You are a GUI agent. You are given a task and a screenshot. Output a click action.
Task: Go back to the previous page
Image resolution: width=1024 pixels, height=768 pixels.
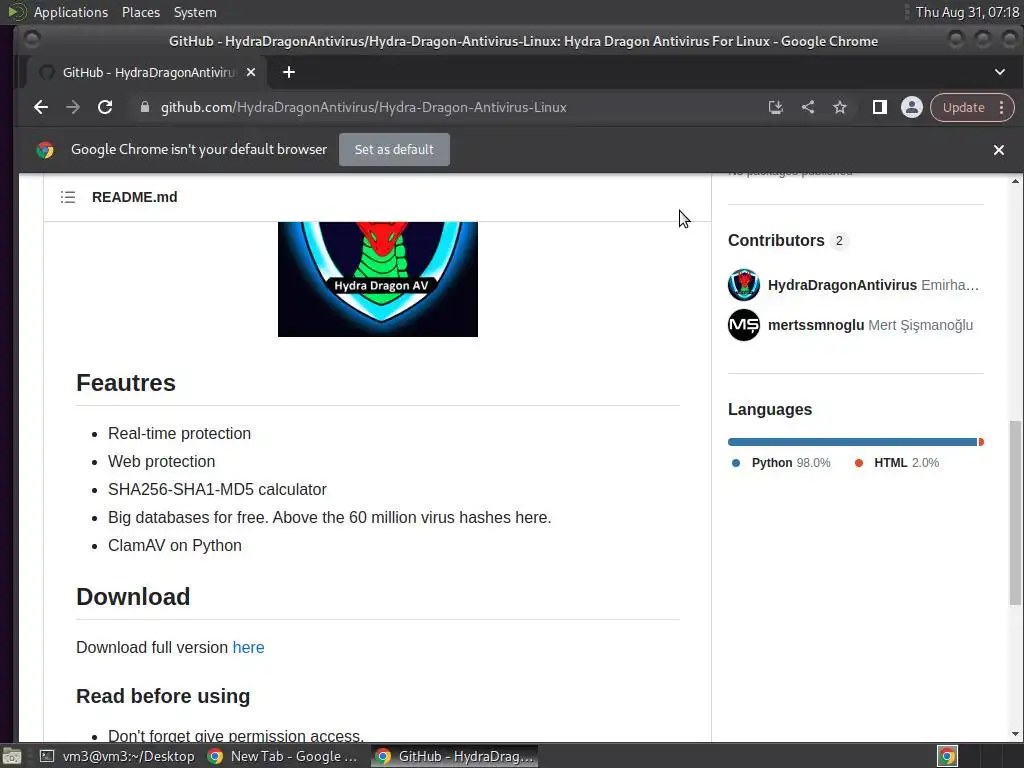(x=40, y=107)
